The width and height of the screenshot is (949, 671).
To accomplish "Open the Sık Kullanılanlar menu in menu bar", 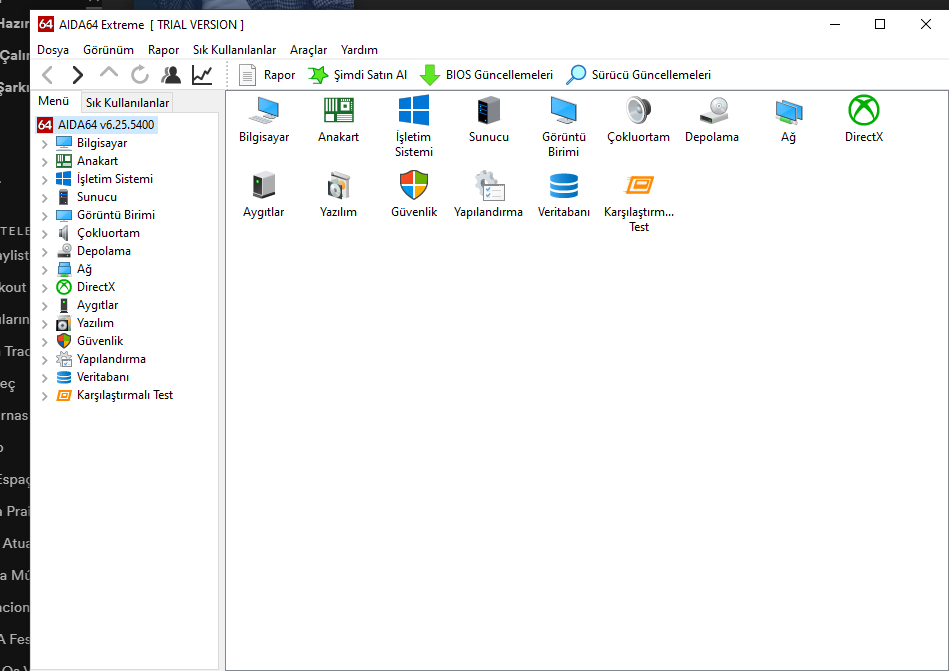I will (x=234, y=50).
